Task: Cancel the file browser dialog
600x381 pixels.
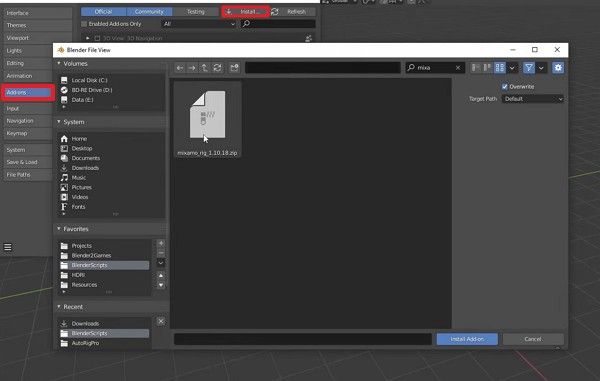Action: tap(533, 339)
